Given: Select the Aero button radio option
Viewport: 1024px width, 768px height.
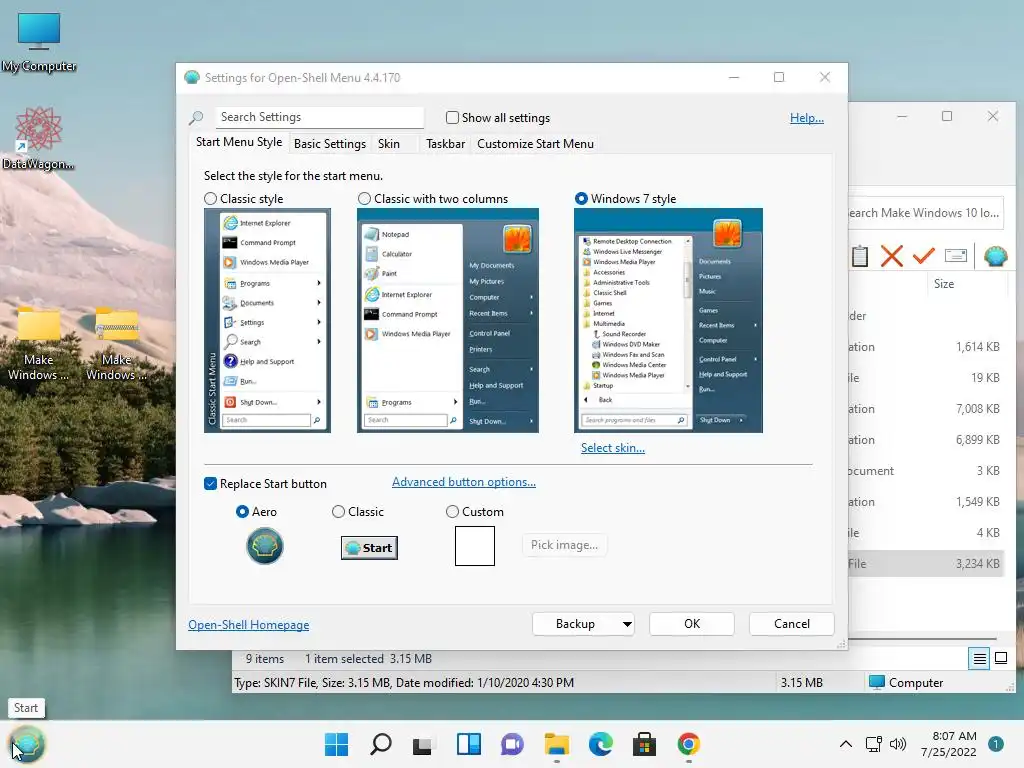Looking at the screenshot, I should [x=242, y=511].
